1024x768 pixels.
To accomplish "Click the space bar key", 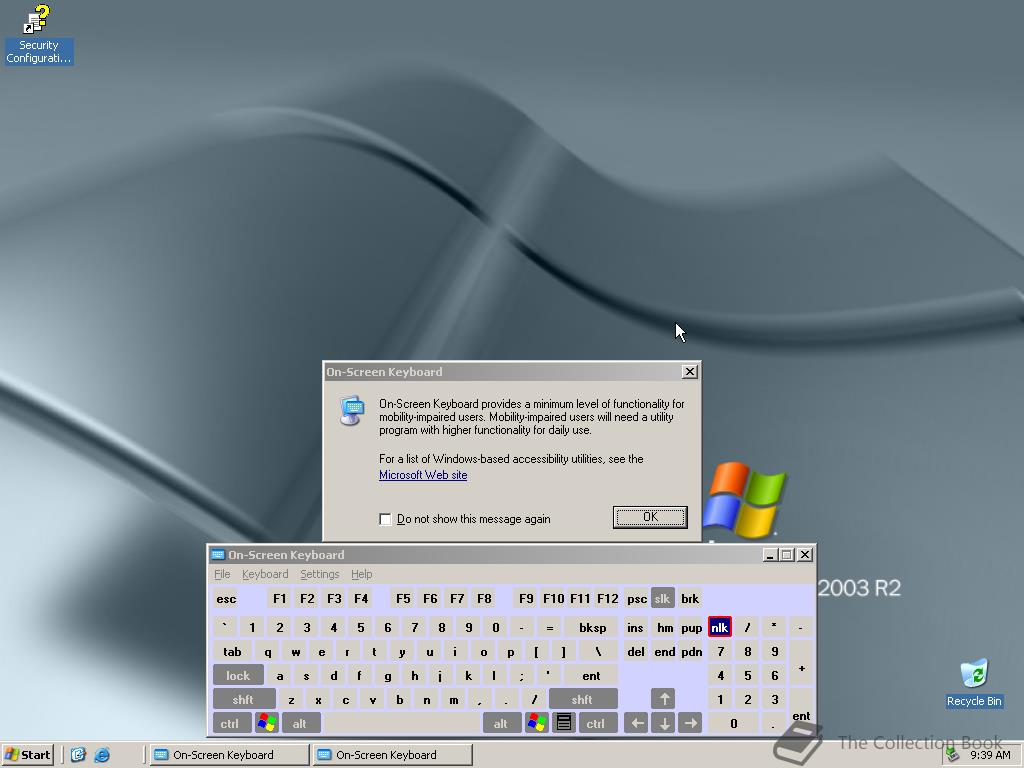I will (x=402, y=723).
